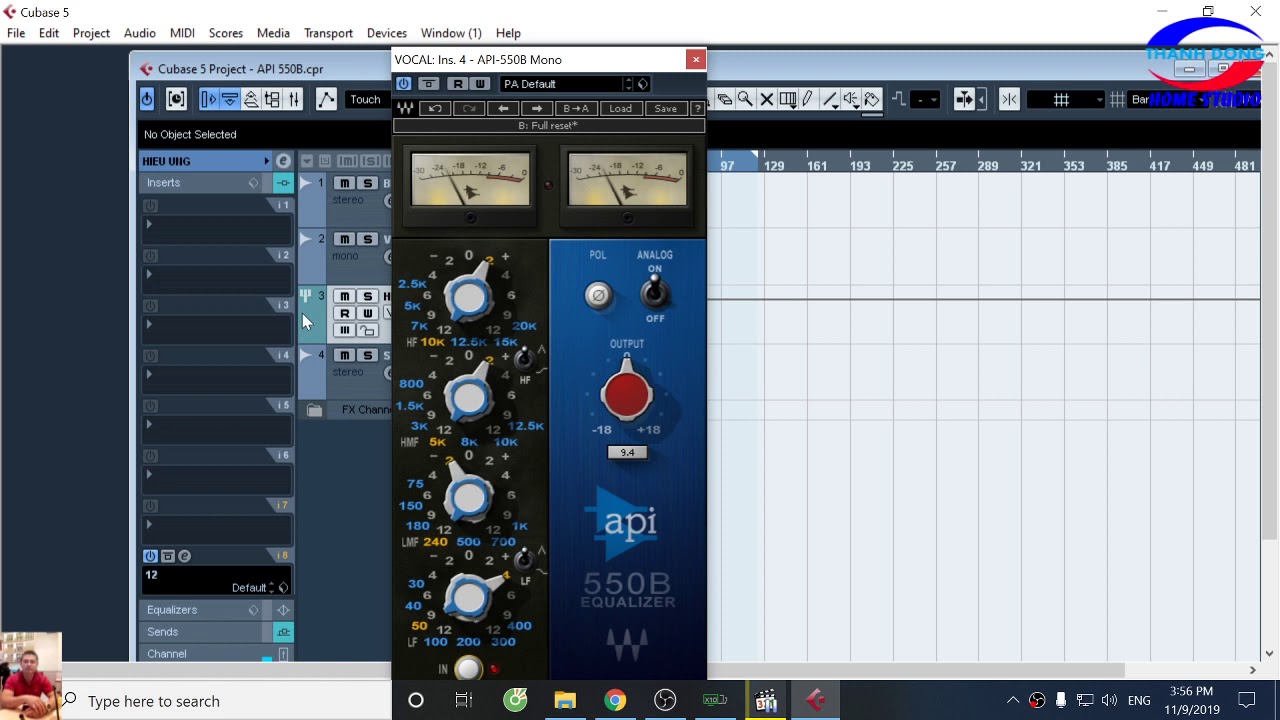Screen dimensions: 1280x720
Task: Select the Time Warp tool
Action: pos(787,99)
